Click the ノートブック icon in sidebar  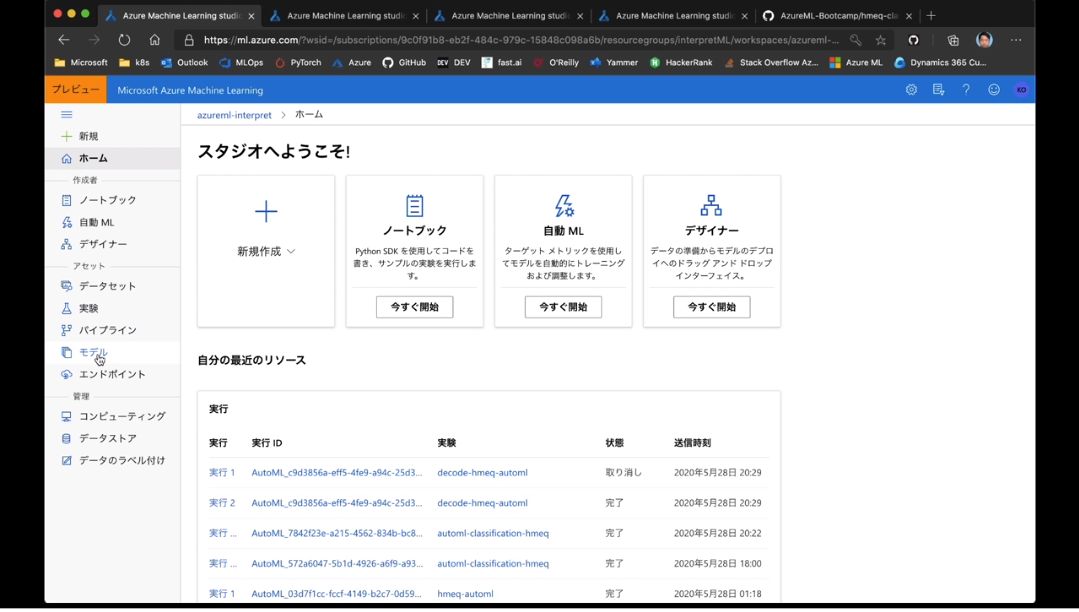pos(67,200)
